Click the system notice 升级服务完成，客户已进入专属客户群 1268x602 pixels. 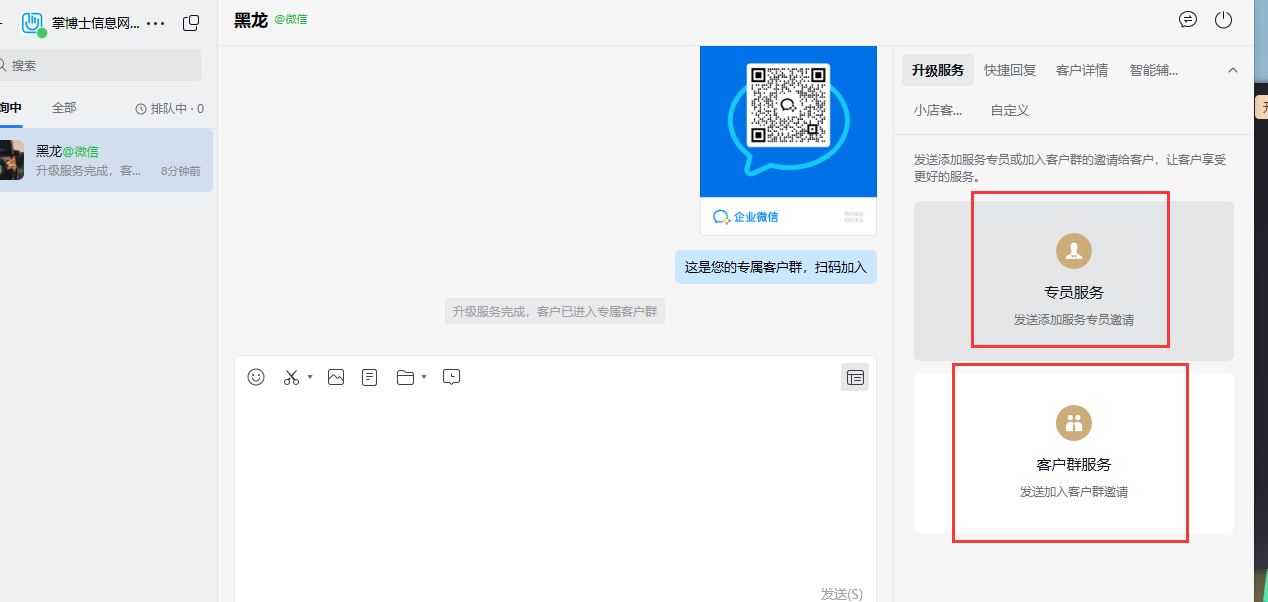[555, 311]
